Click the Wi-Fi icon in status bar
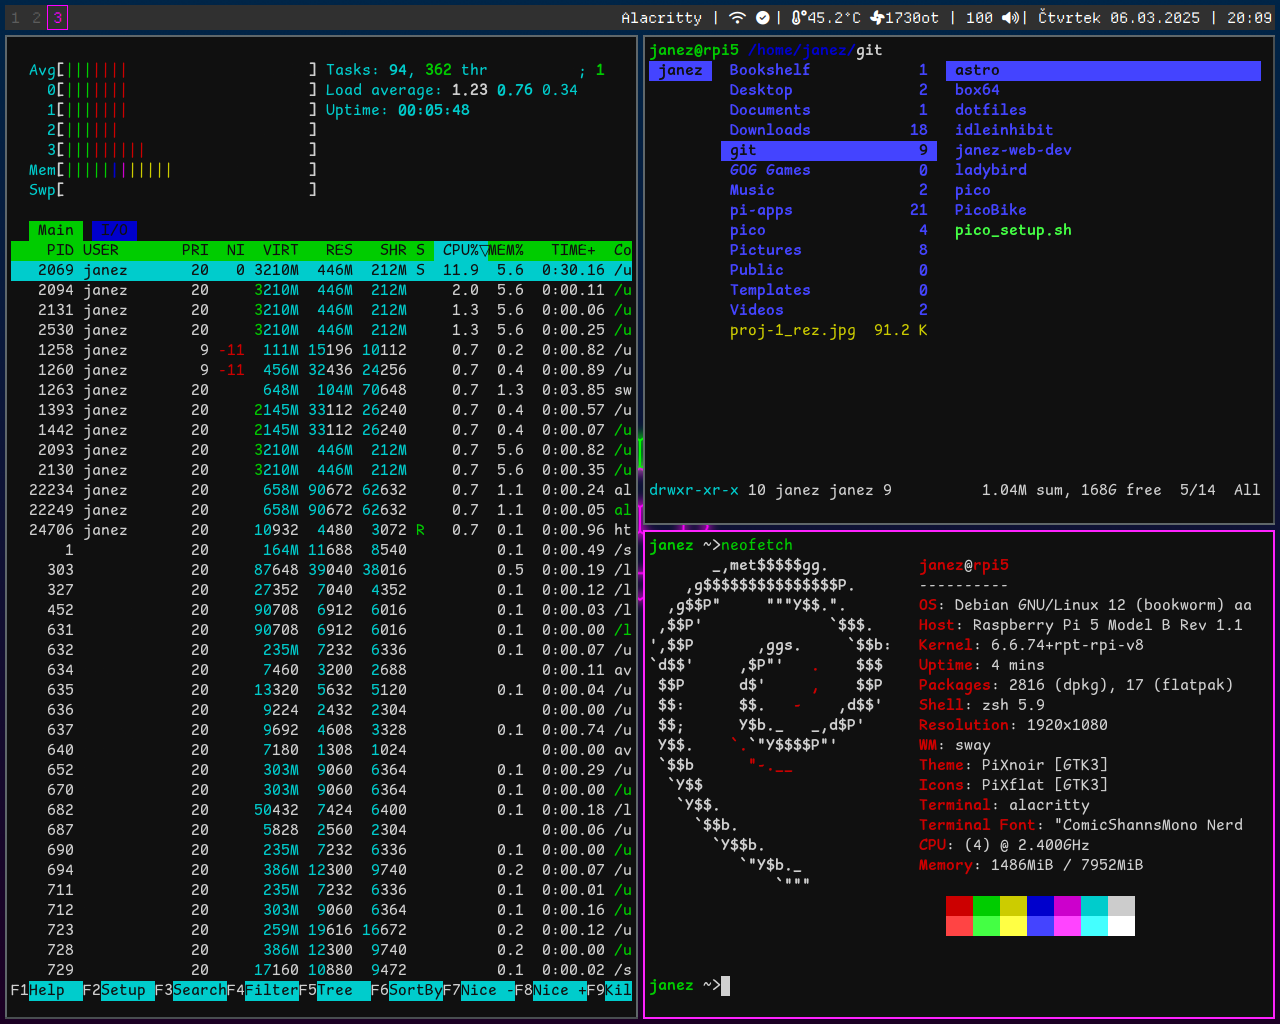This screenshot has width=1280, height=1024. (737, 18)
